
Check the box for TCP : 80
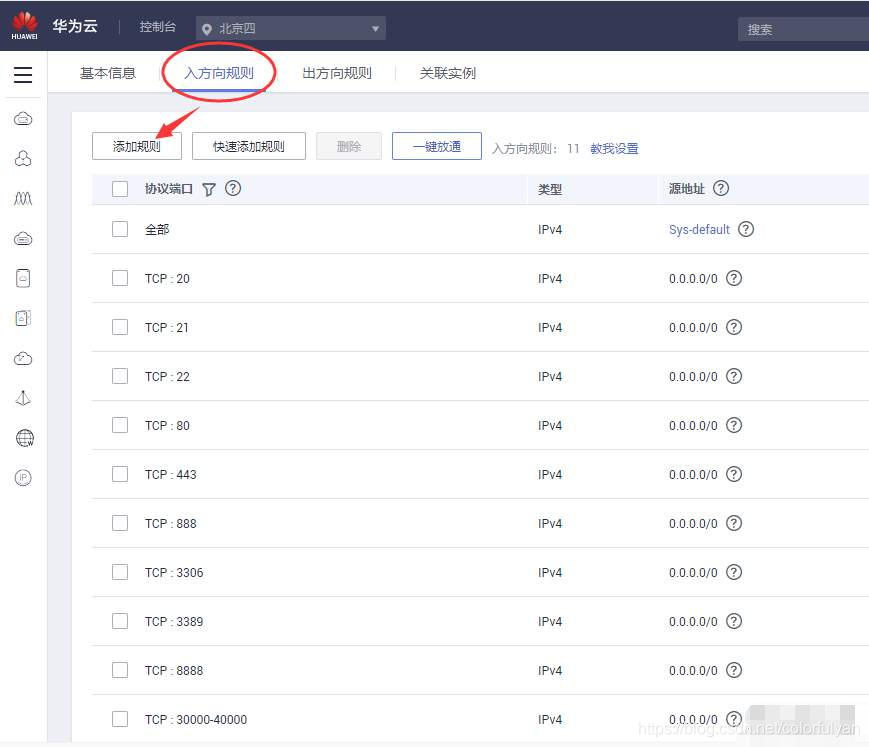120,425
